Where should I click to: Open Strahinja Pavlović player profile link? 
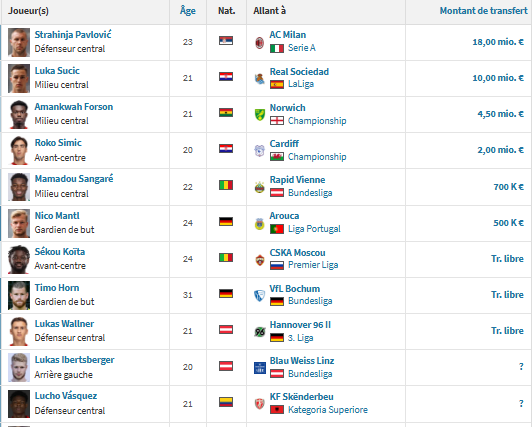click(x=73, y=35)
